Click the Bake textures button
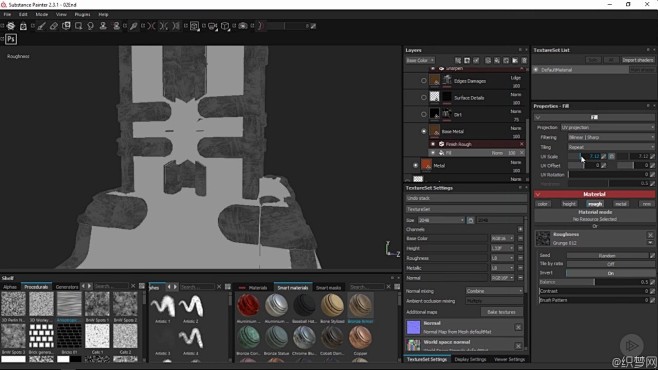 501,312
